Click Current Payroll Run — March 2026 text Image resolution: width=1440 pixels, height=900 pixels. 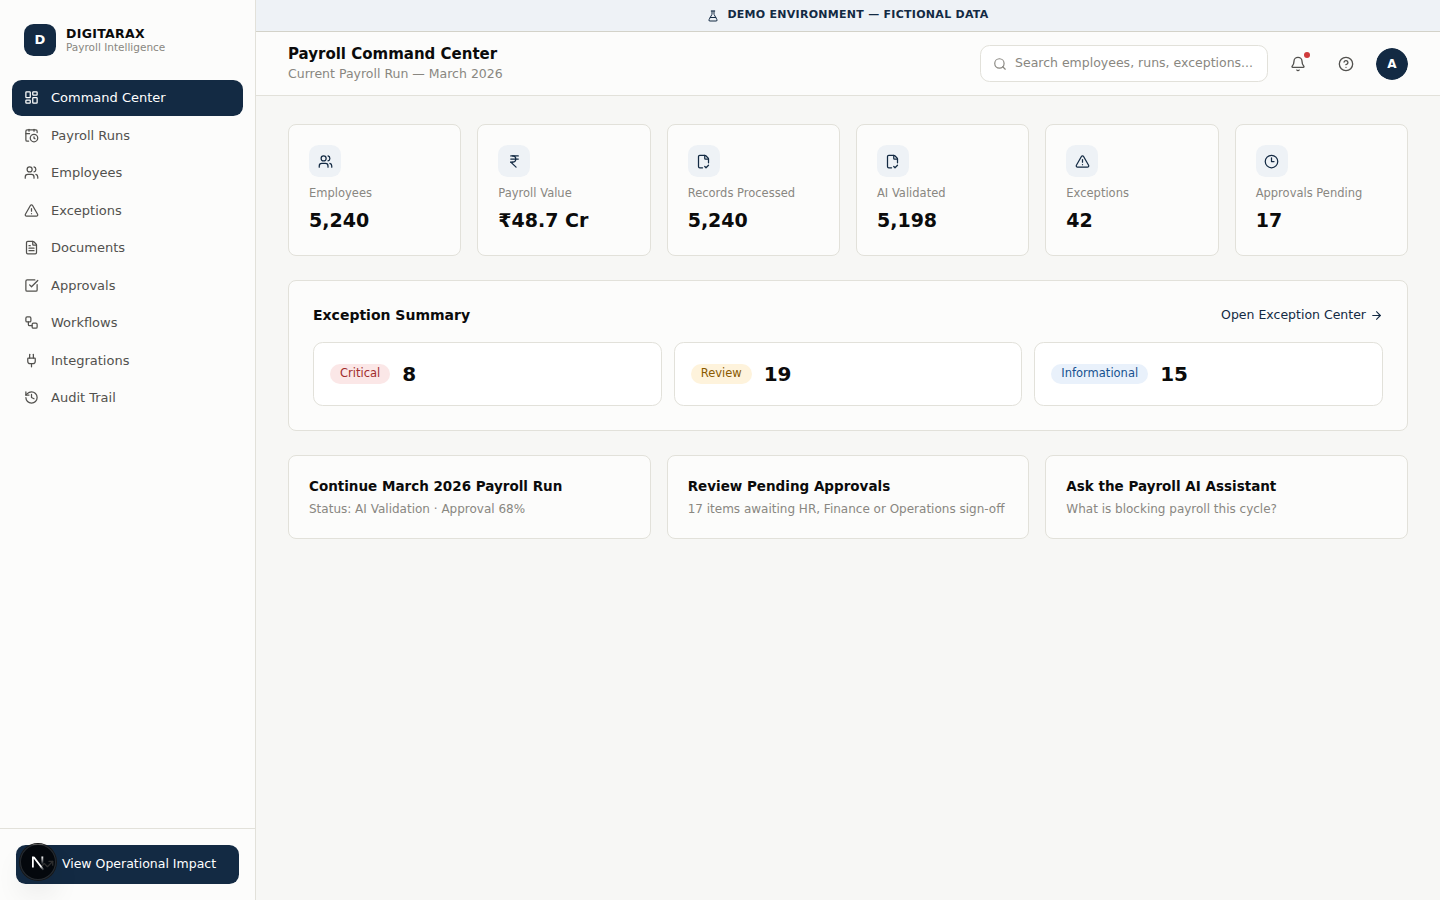[x=395, y=74]
